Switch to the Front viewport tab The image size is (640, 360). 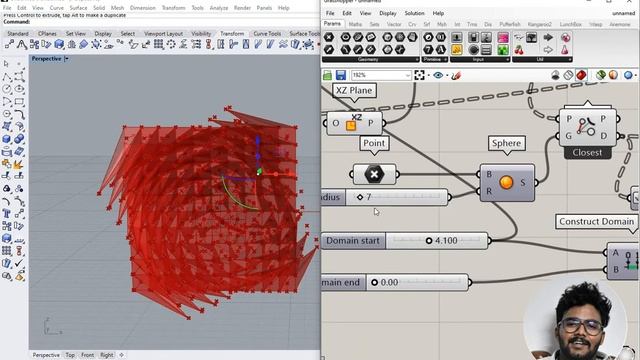87,355
